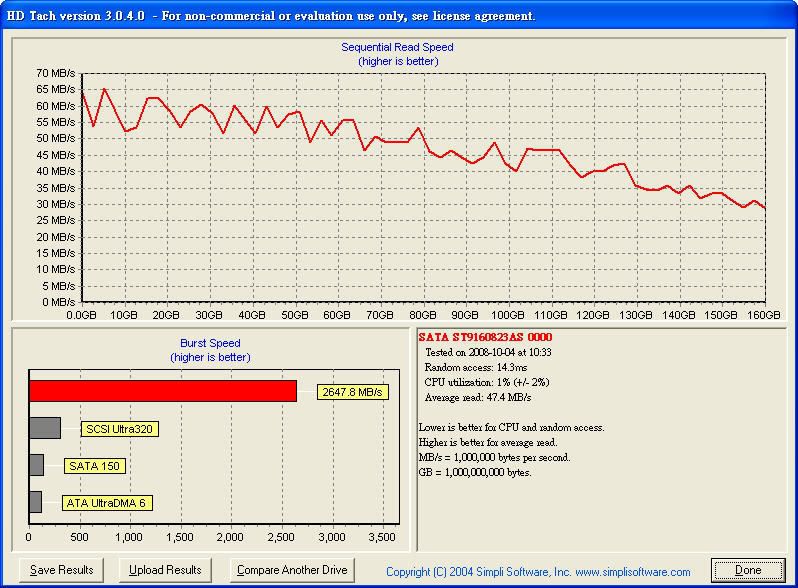The height and width of the screenshot is (588, 798).
Task: Click the 160GB x-axis label
Action: 763,314
